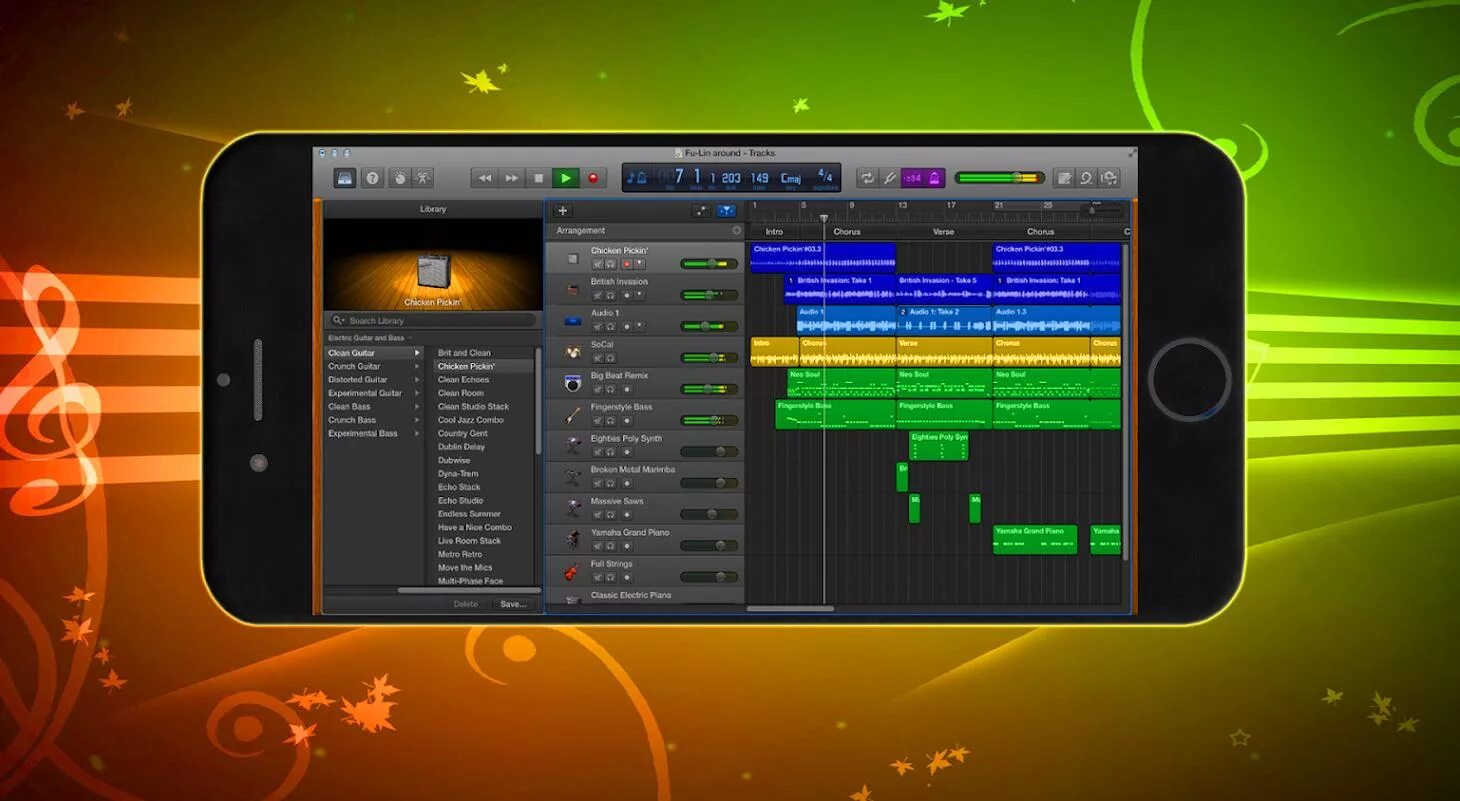Add new track with plus button
The image size is (1460, 801).
(x=562, y=211)
